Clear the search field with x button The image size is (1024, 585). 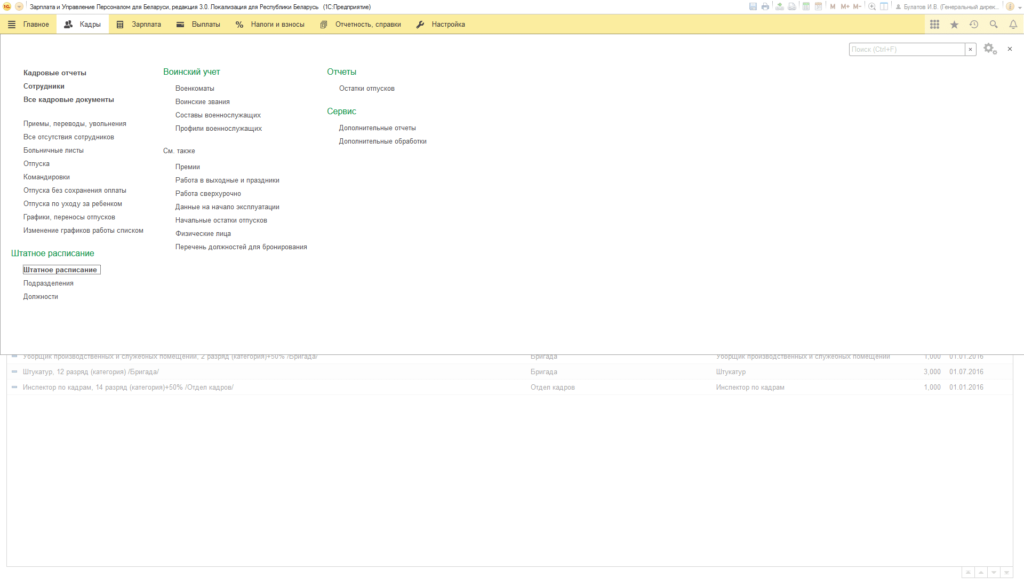970,49
